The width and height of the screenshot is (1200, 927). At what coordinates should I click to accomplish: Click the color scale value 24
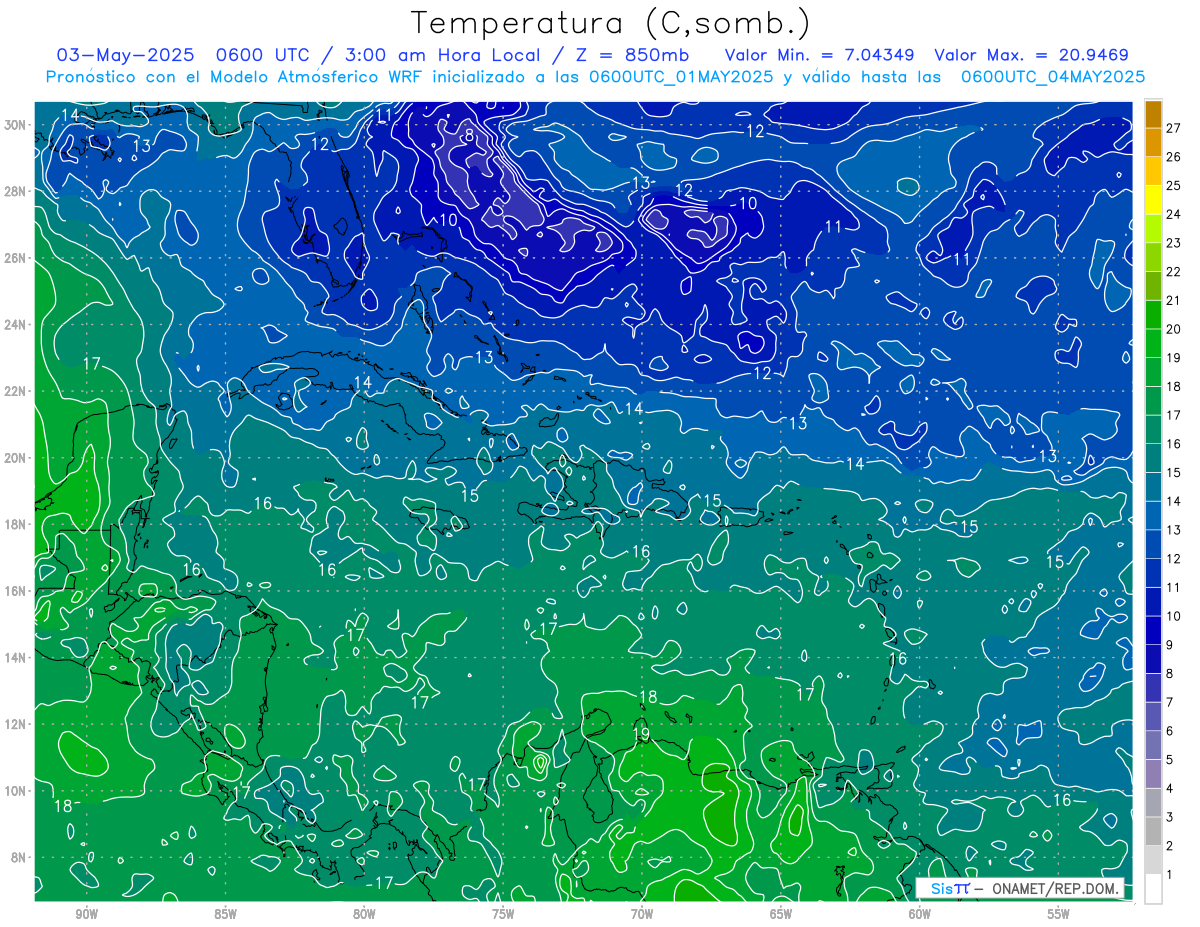[1174, 214]
